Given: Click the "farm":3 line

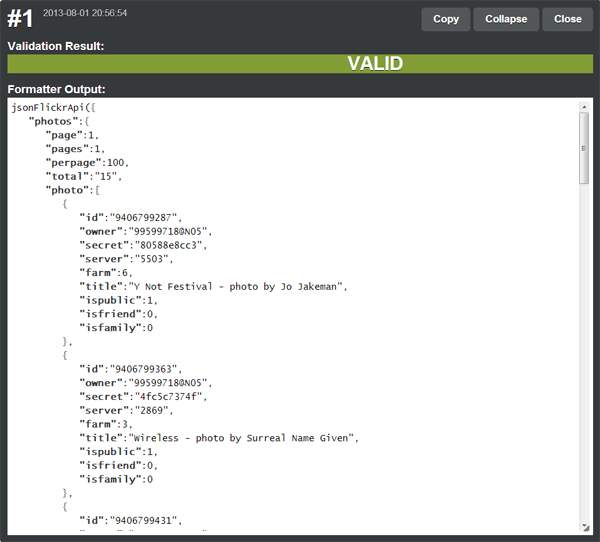Looking at the screenshot, I should [106, 424].
